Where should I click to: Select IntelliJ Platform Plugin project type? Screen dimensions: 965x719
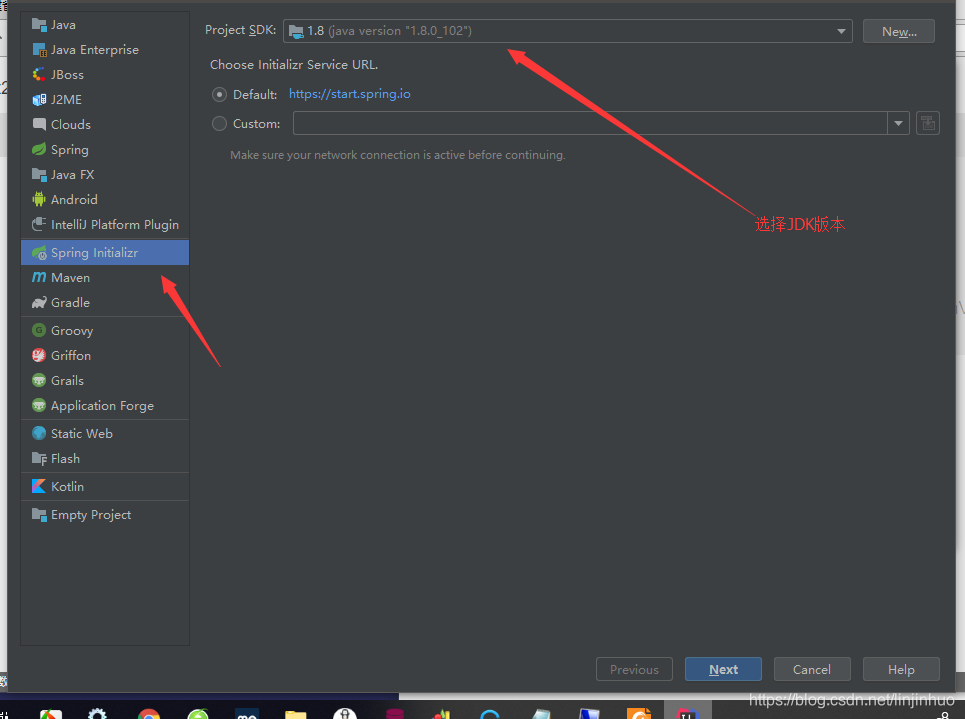[x=105, y=225]
